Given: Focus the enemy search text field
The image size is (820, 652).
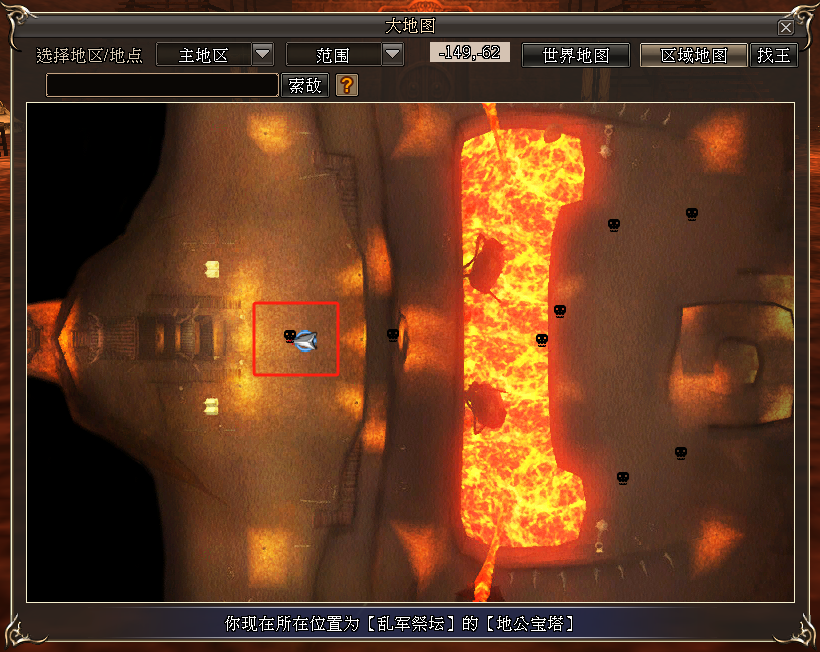Looking at the screenshot, I should (162, 85).
